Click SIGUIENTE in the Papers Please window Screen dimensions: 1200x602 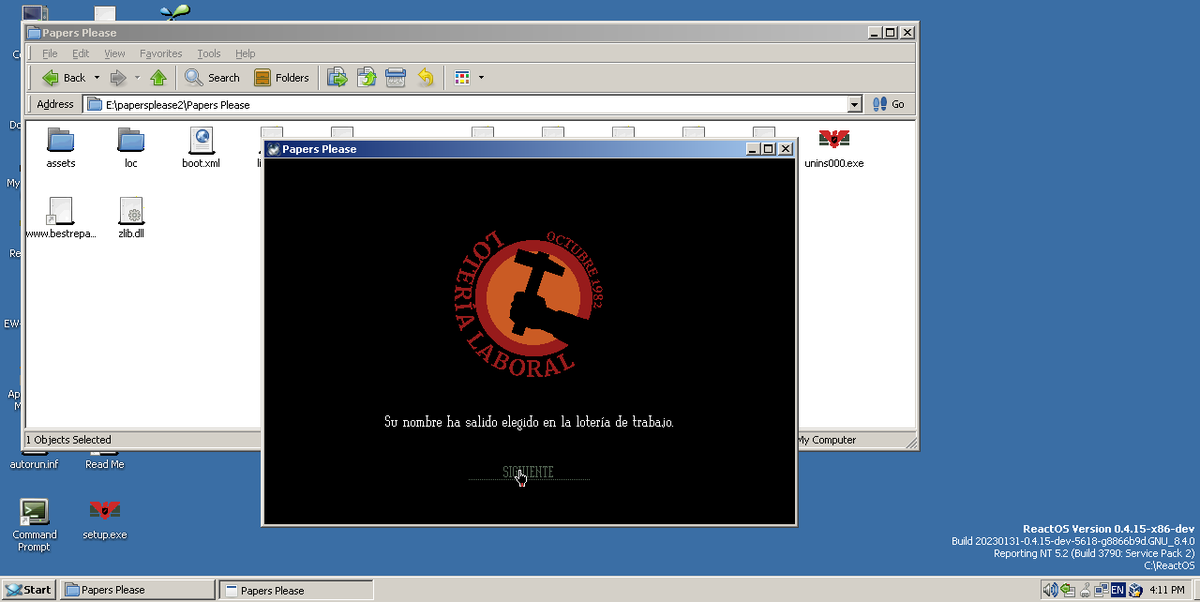click(x=528, y=471)
